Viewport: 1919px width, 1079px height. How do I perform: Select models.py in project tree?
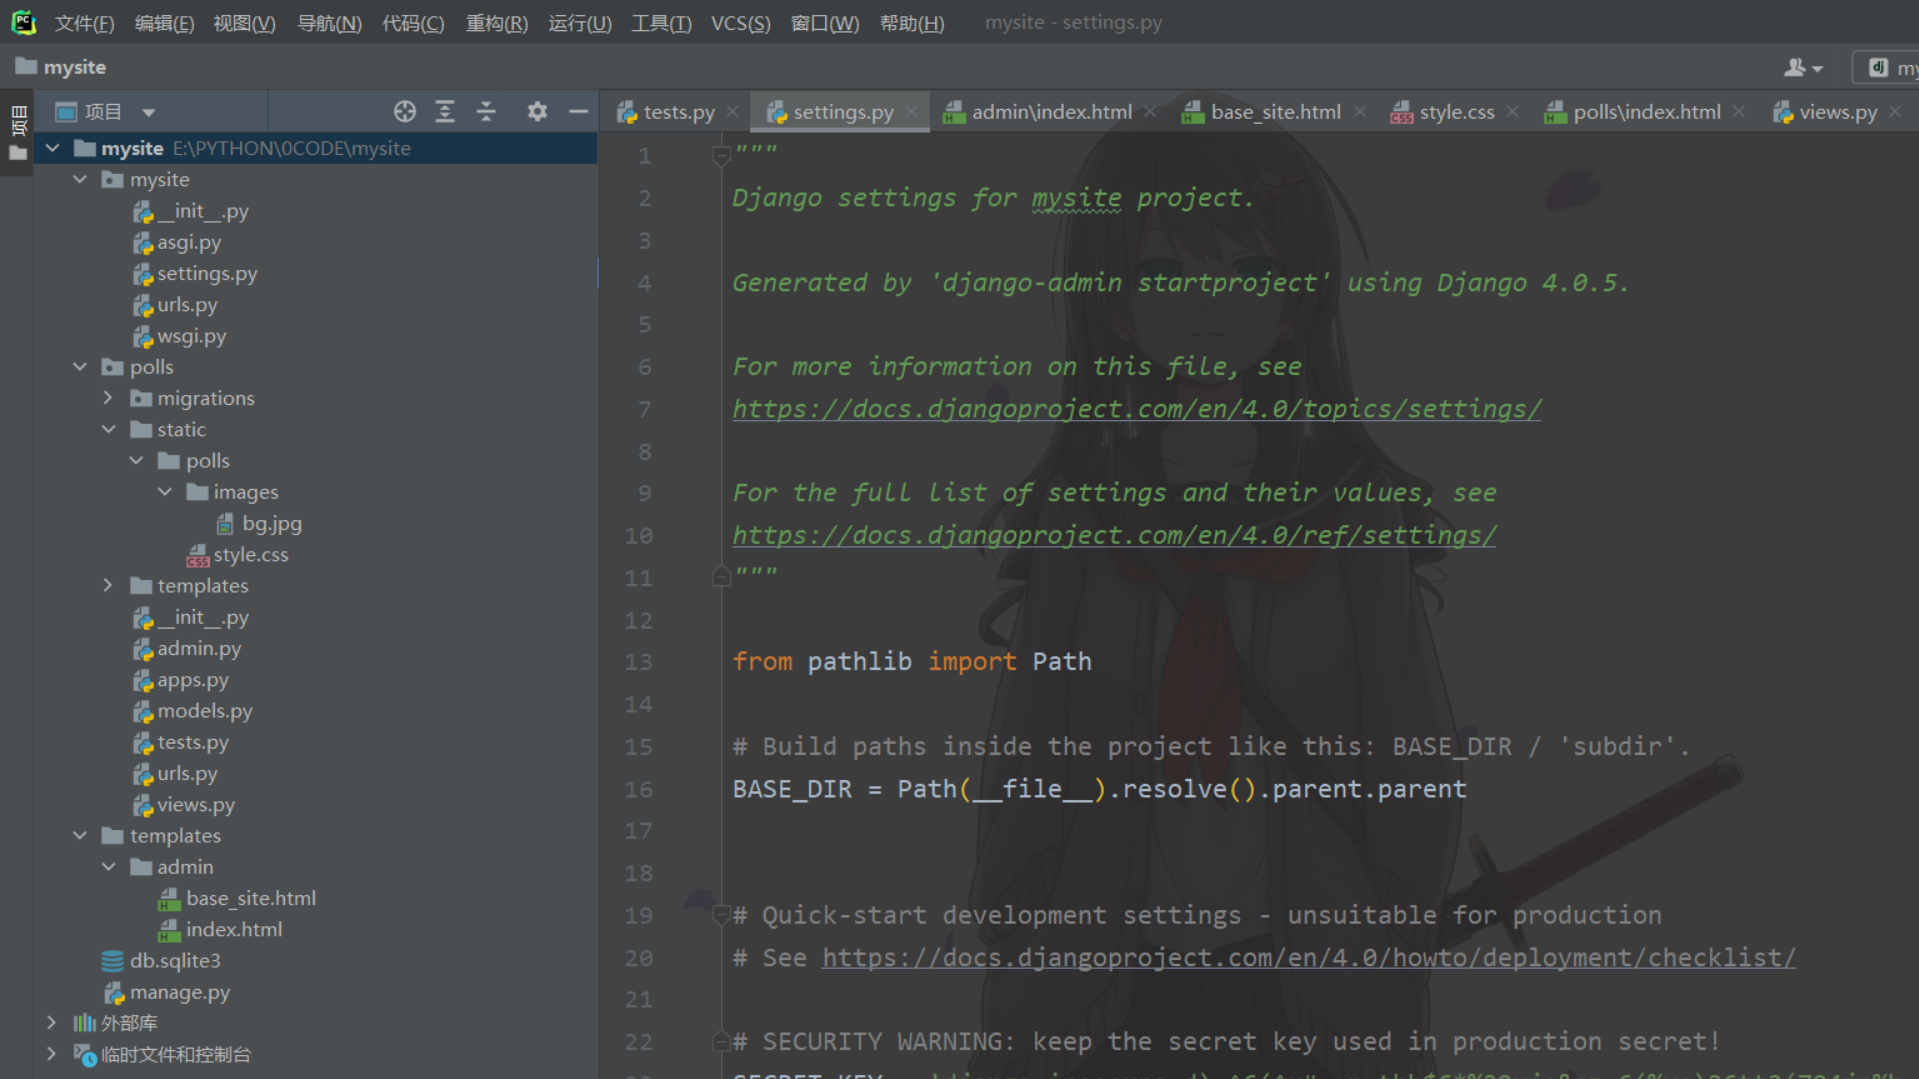click(204, 711)
